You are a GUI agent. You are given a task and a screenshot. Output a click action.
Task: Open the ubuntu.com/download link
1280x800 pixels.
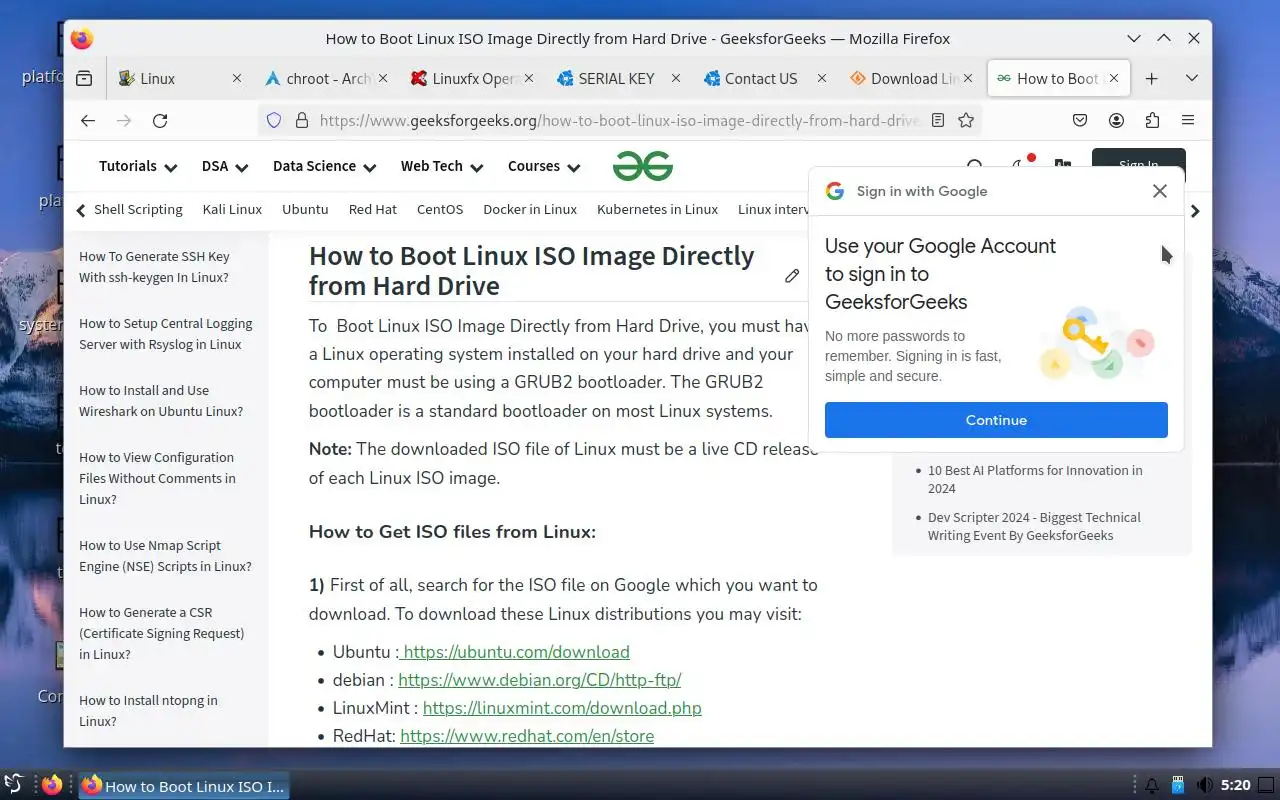coord(514,652)
